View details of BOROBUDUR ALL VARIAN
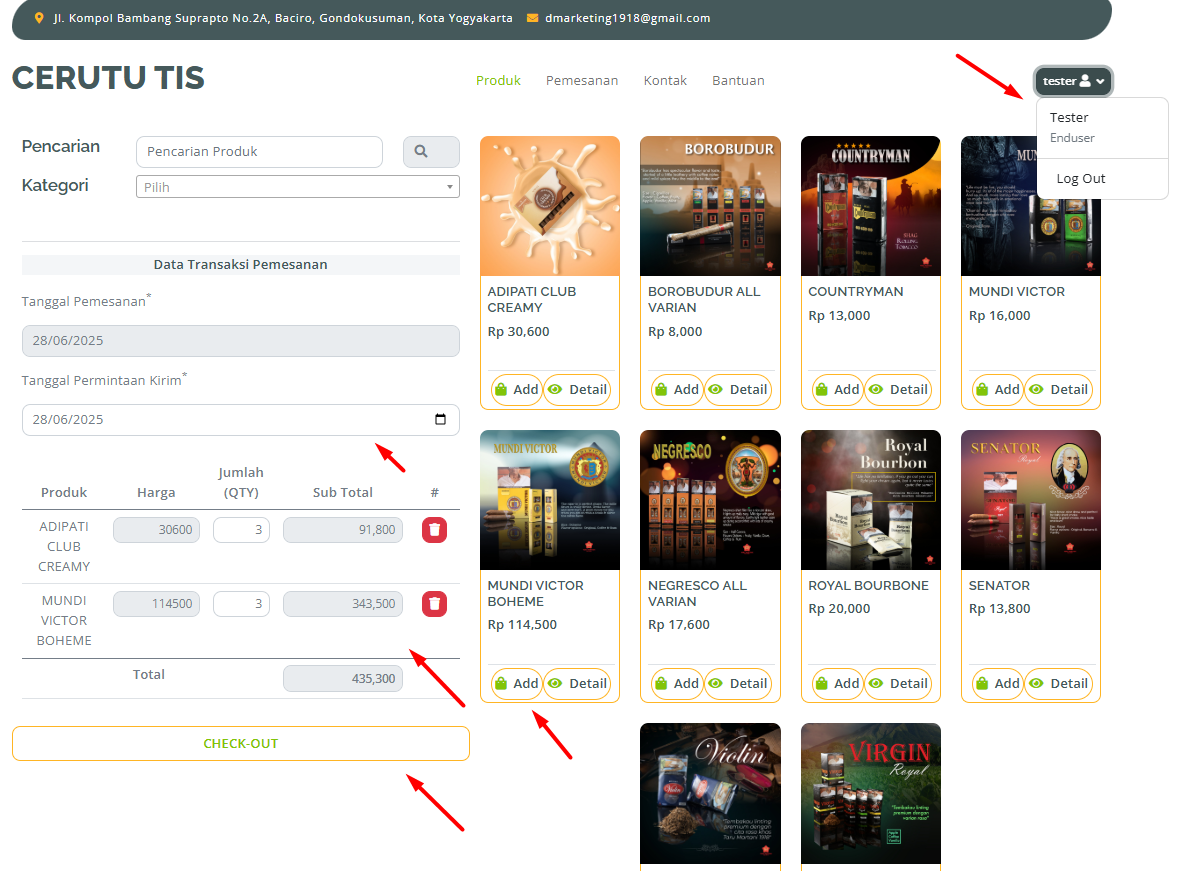This screenshot has width=1184, height=871. (x=737, y=390)
